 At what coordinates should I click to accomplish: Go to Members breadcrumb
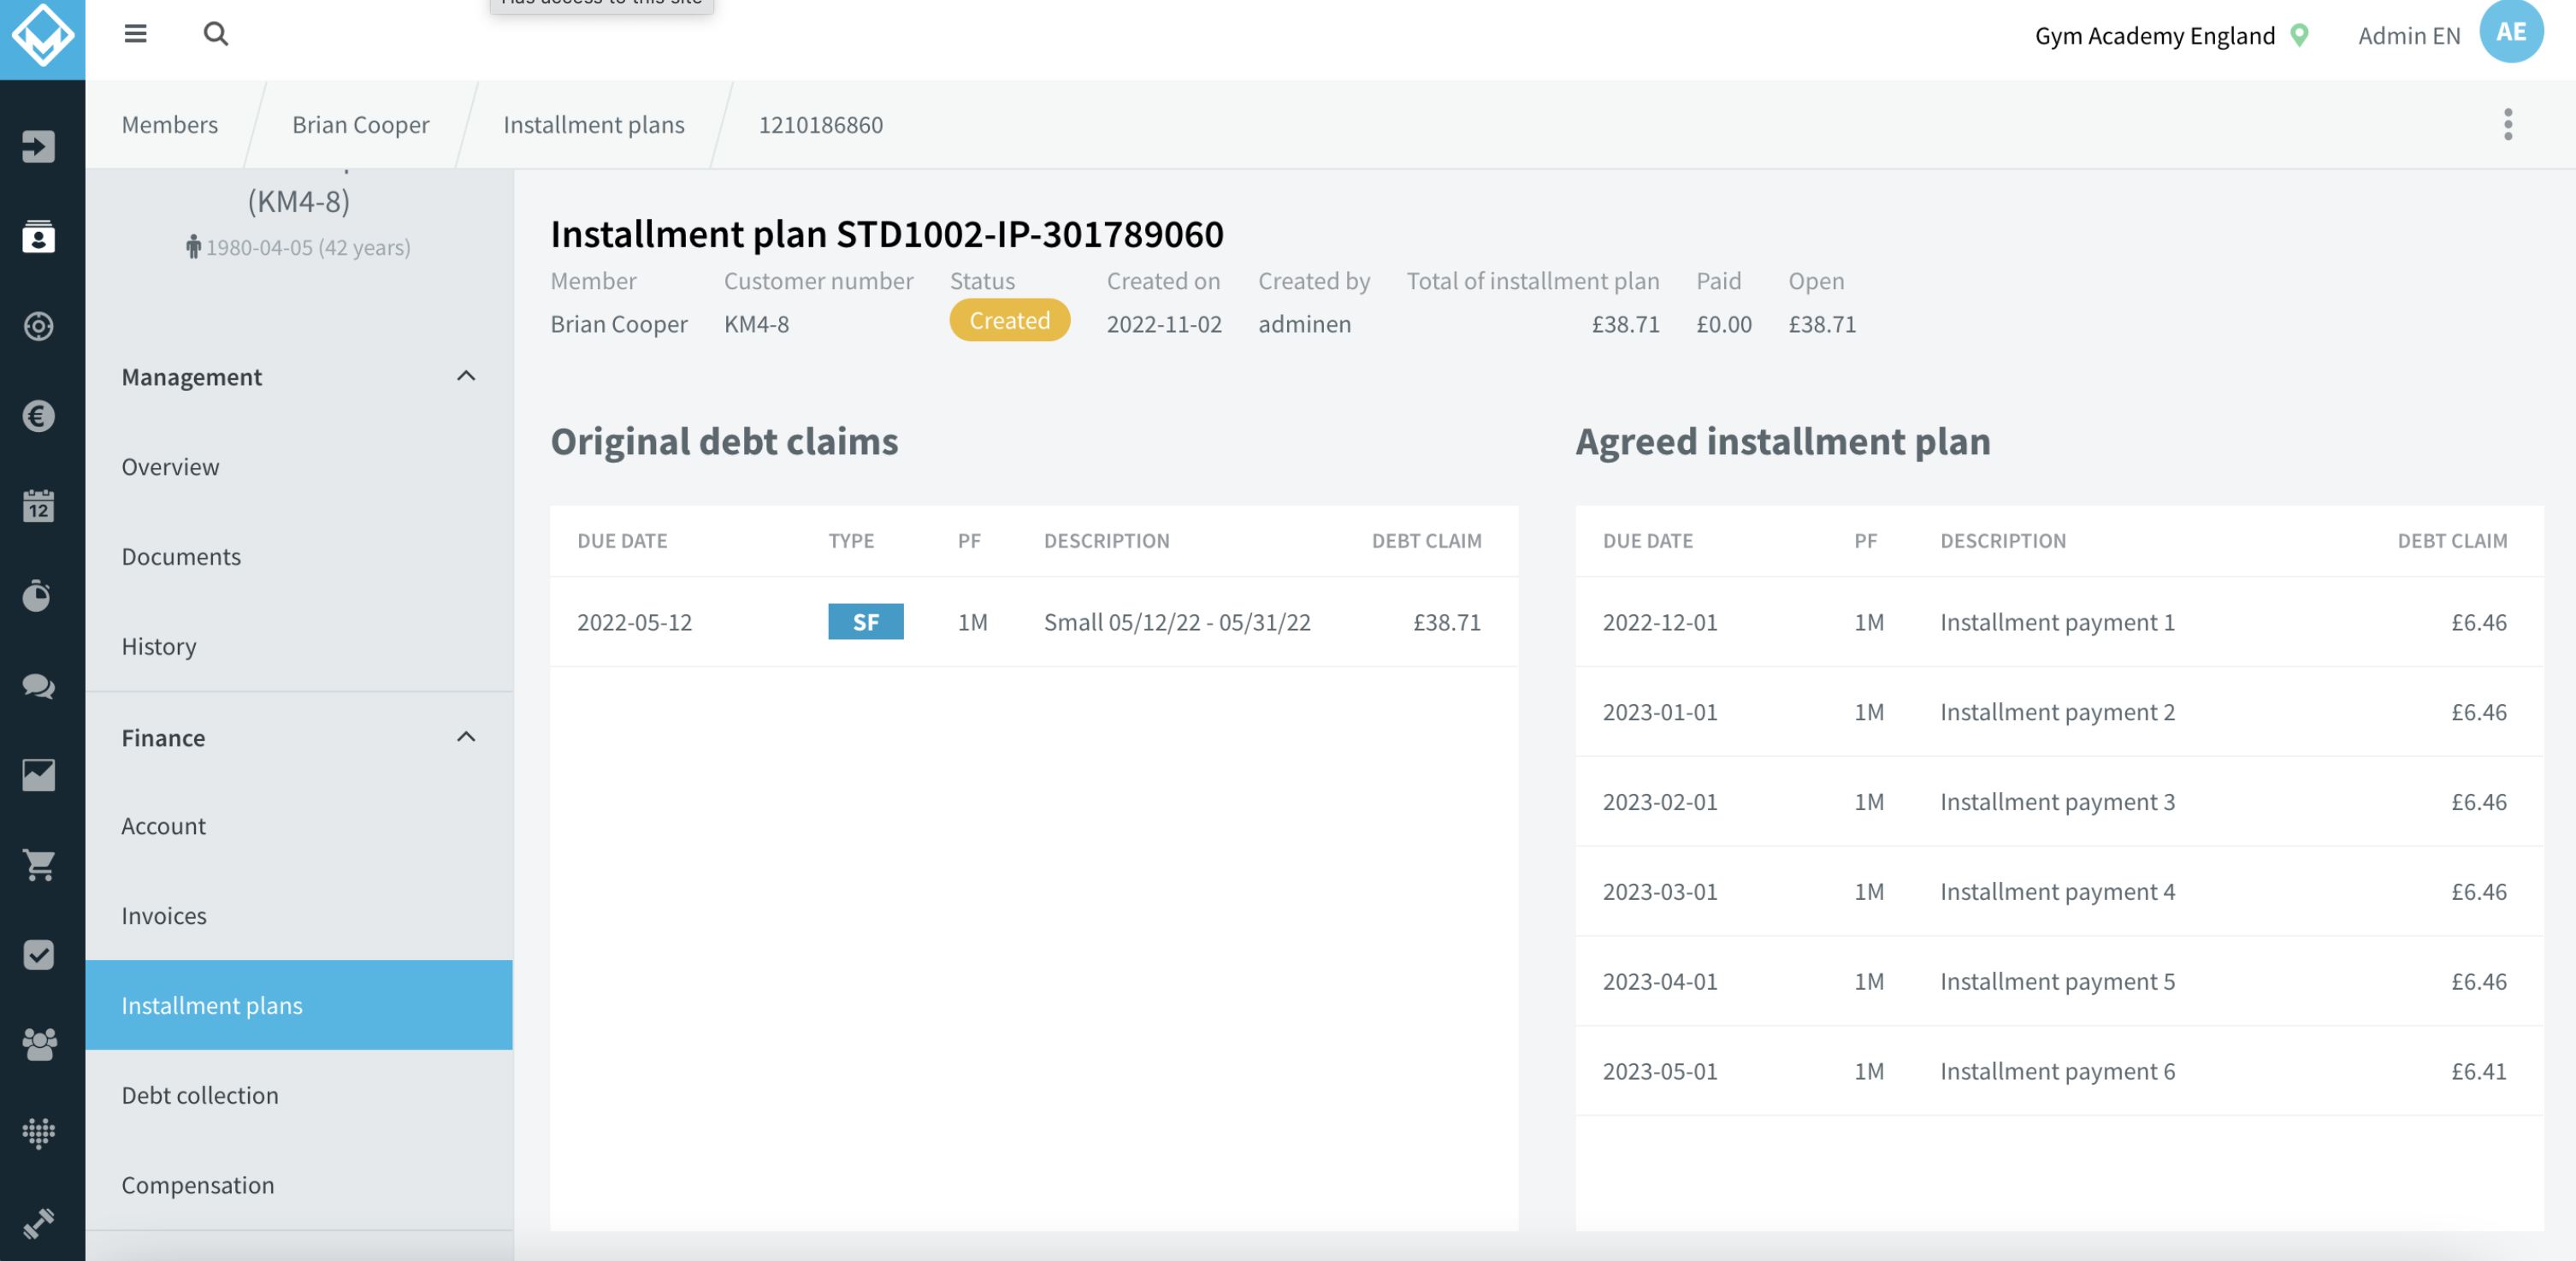point(170,125)
